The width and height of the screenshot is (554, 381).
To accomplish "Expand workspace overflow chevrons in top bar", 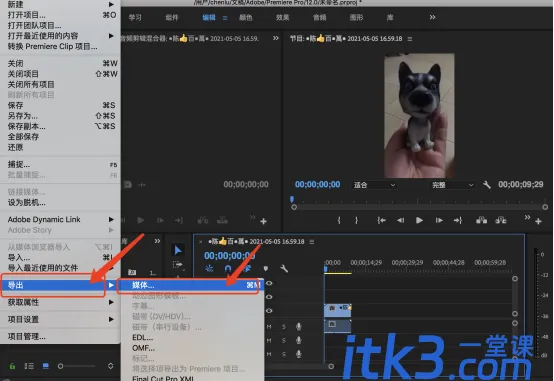I will coord(432,17).
